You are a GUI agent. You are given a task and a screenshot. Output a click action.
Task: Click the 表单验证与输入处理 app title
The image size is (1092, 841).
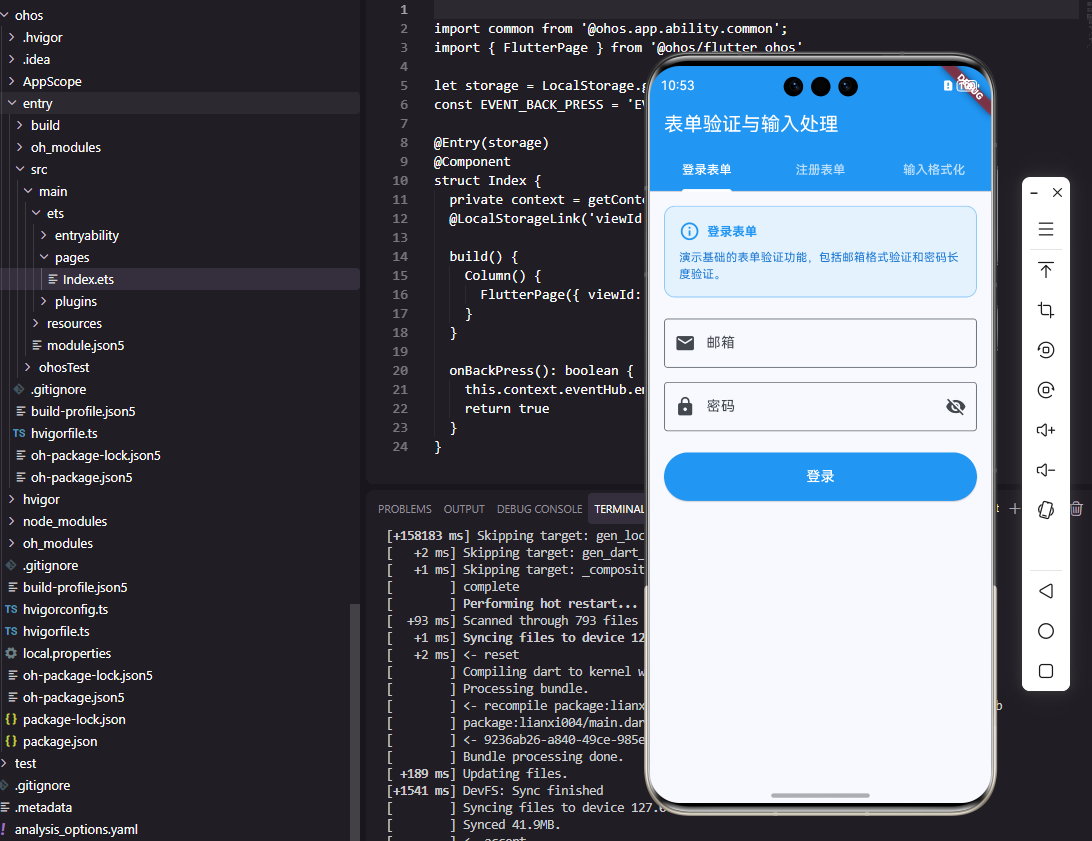pos(751,124)
